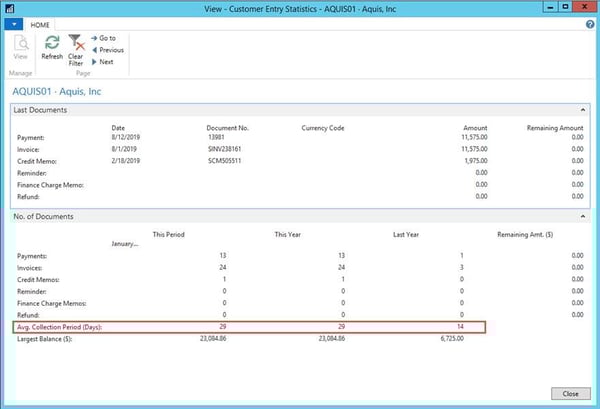This screenshot has width=600, height=409.
Task: Open the Help question mark icon
Action: coord(590,24)
